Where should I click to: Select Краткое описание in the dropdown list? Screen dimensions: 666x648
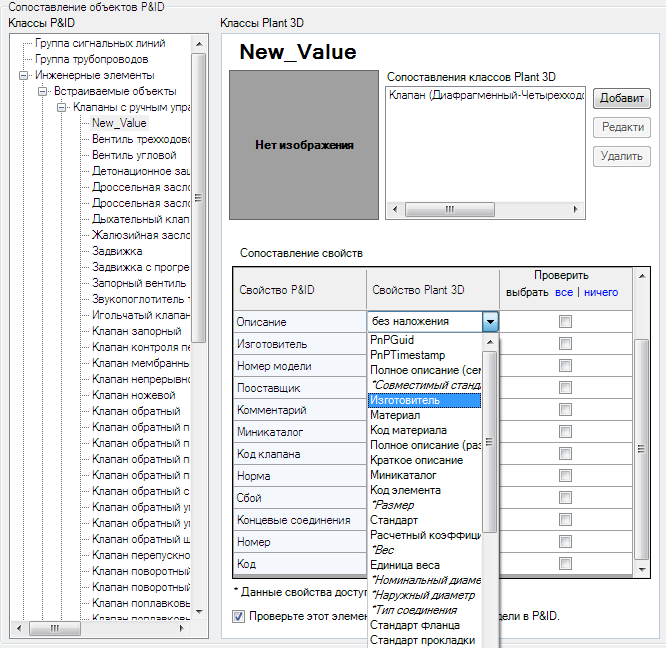pos(416,460)
